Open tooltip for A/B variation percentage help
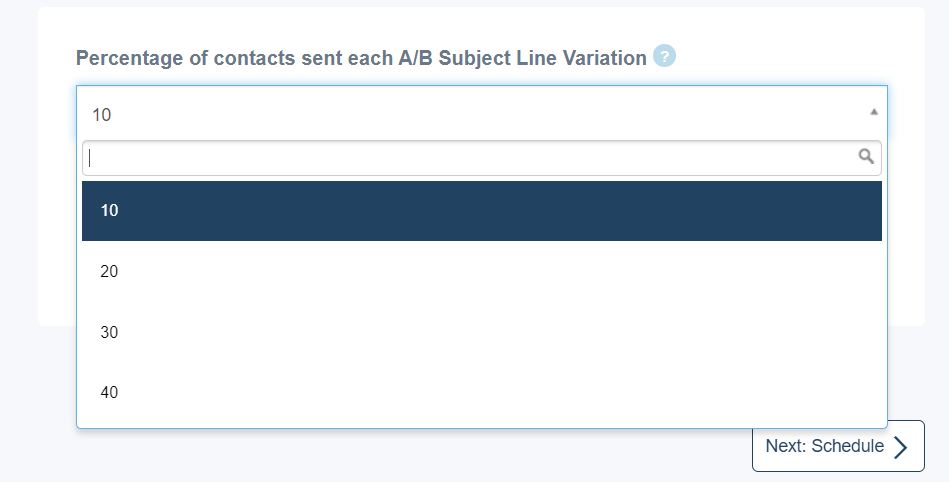Viewport: 949px width, 482px height. pos(664,56)
